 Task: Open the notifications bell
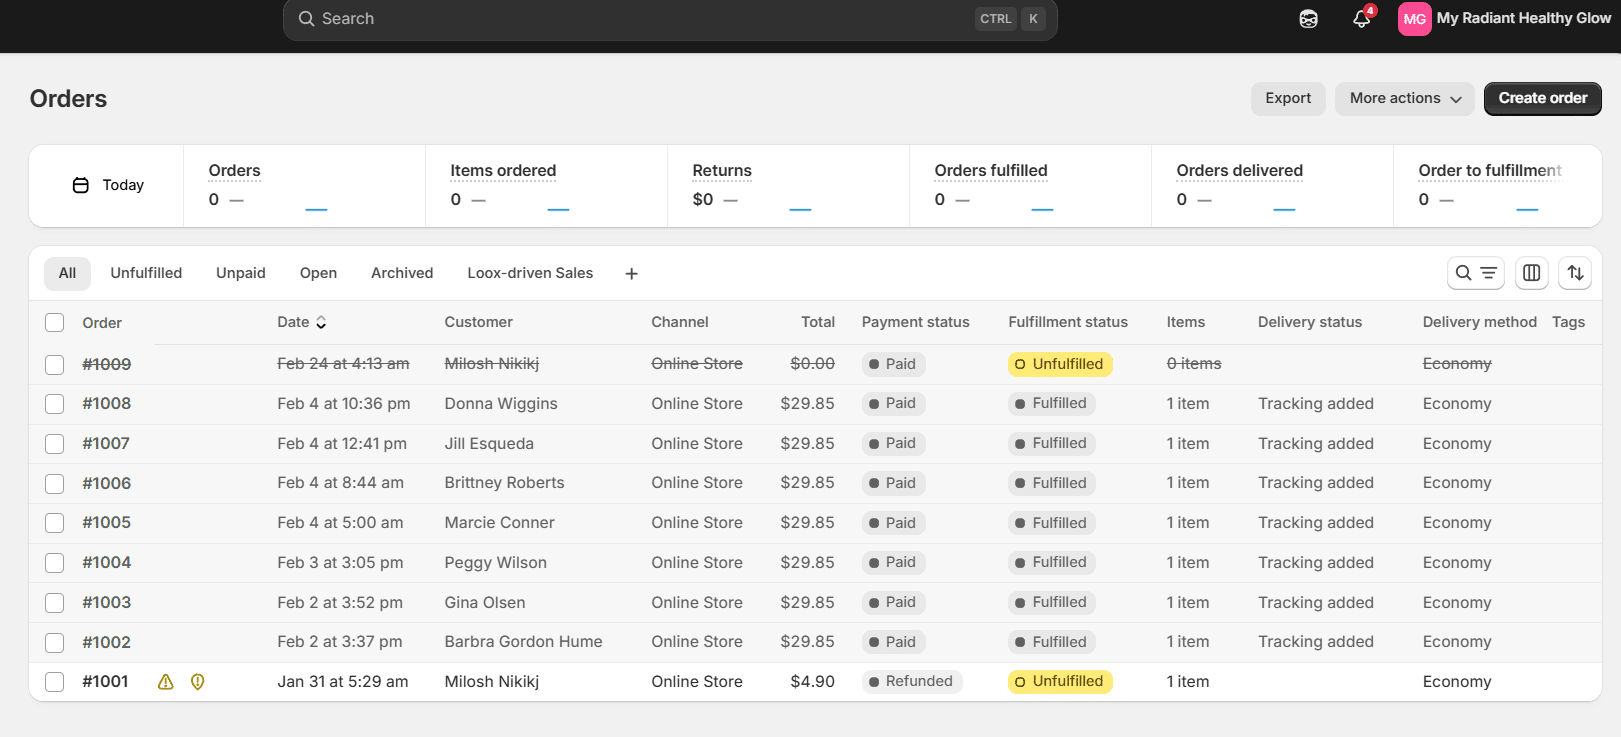[x=1361, y=19]
